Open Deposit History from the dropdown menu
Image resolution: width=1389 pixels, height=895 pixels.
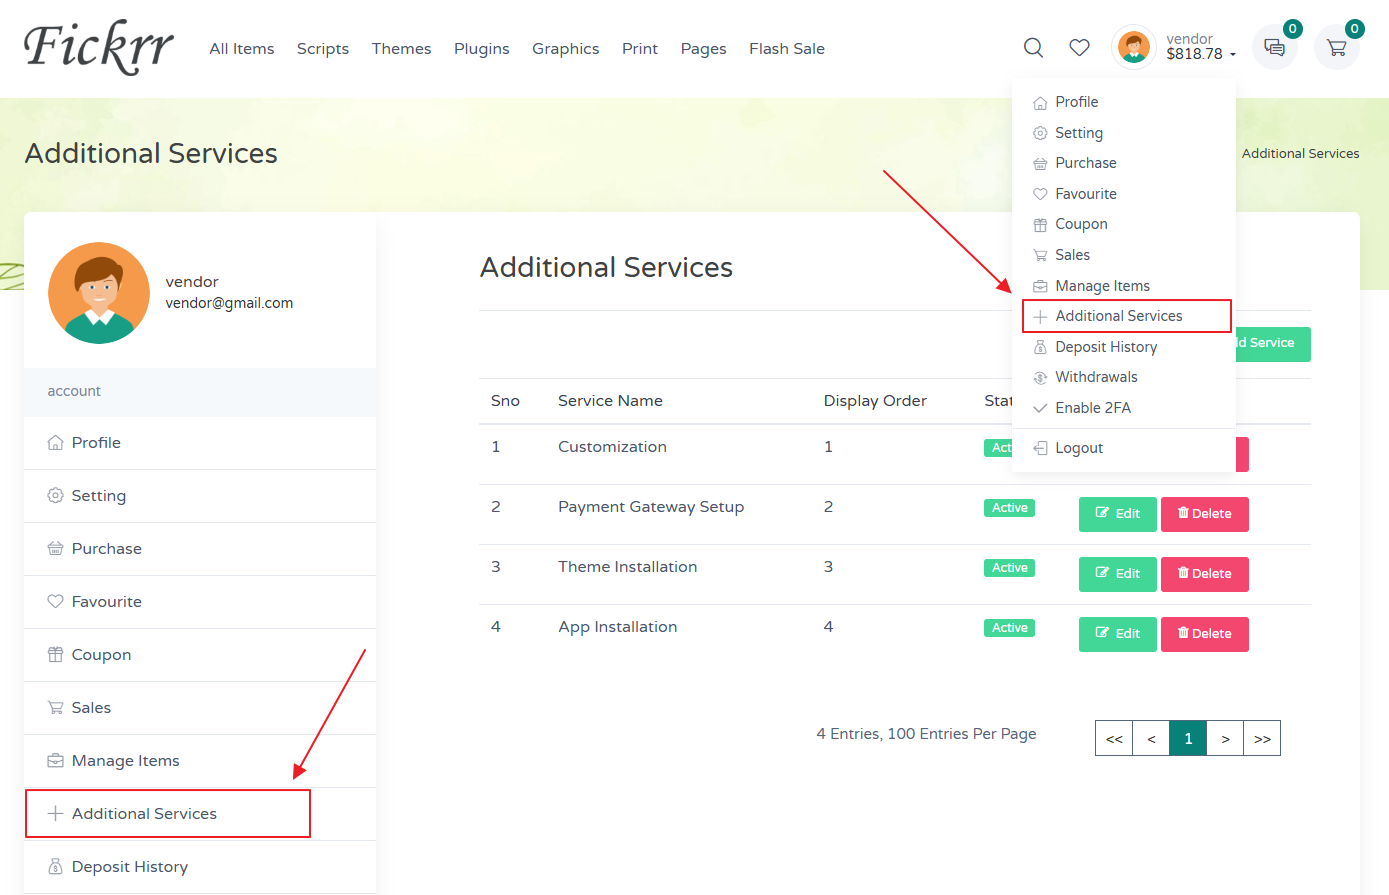[1105, 347]
